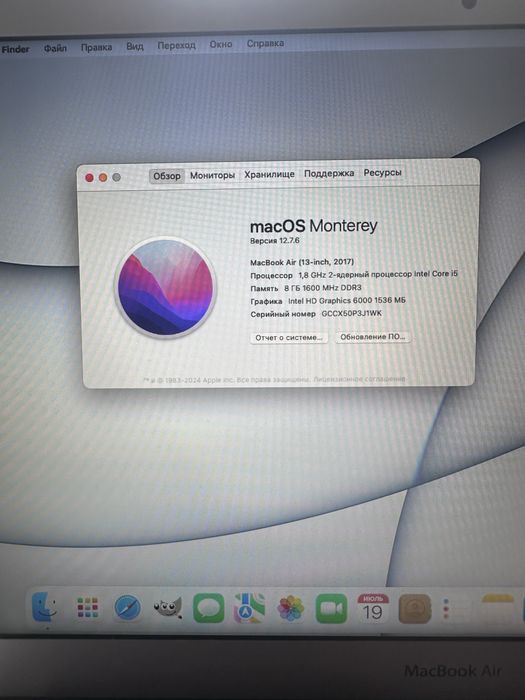Click the Отчет о системе button
The height and width of the screenshot is (700, 525).
(289, 338)
